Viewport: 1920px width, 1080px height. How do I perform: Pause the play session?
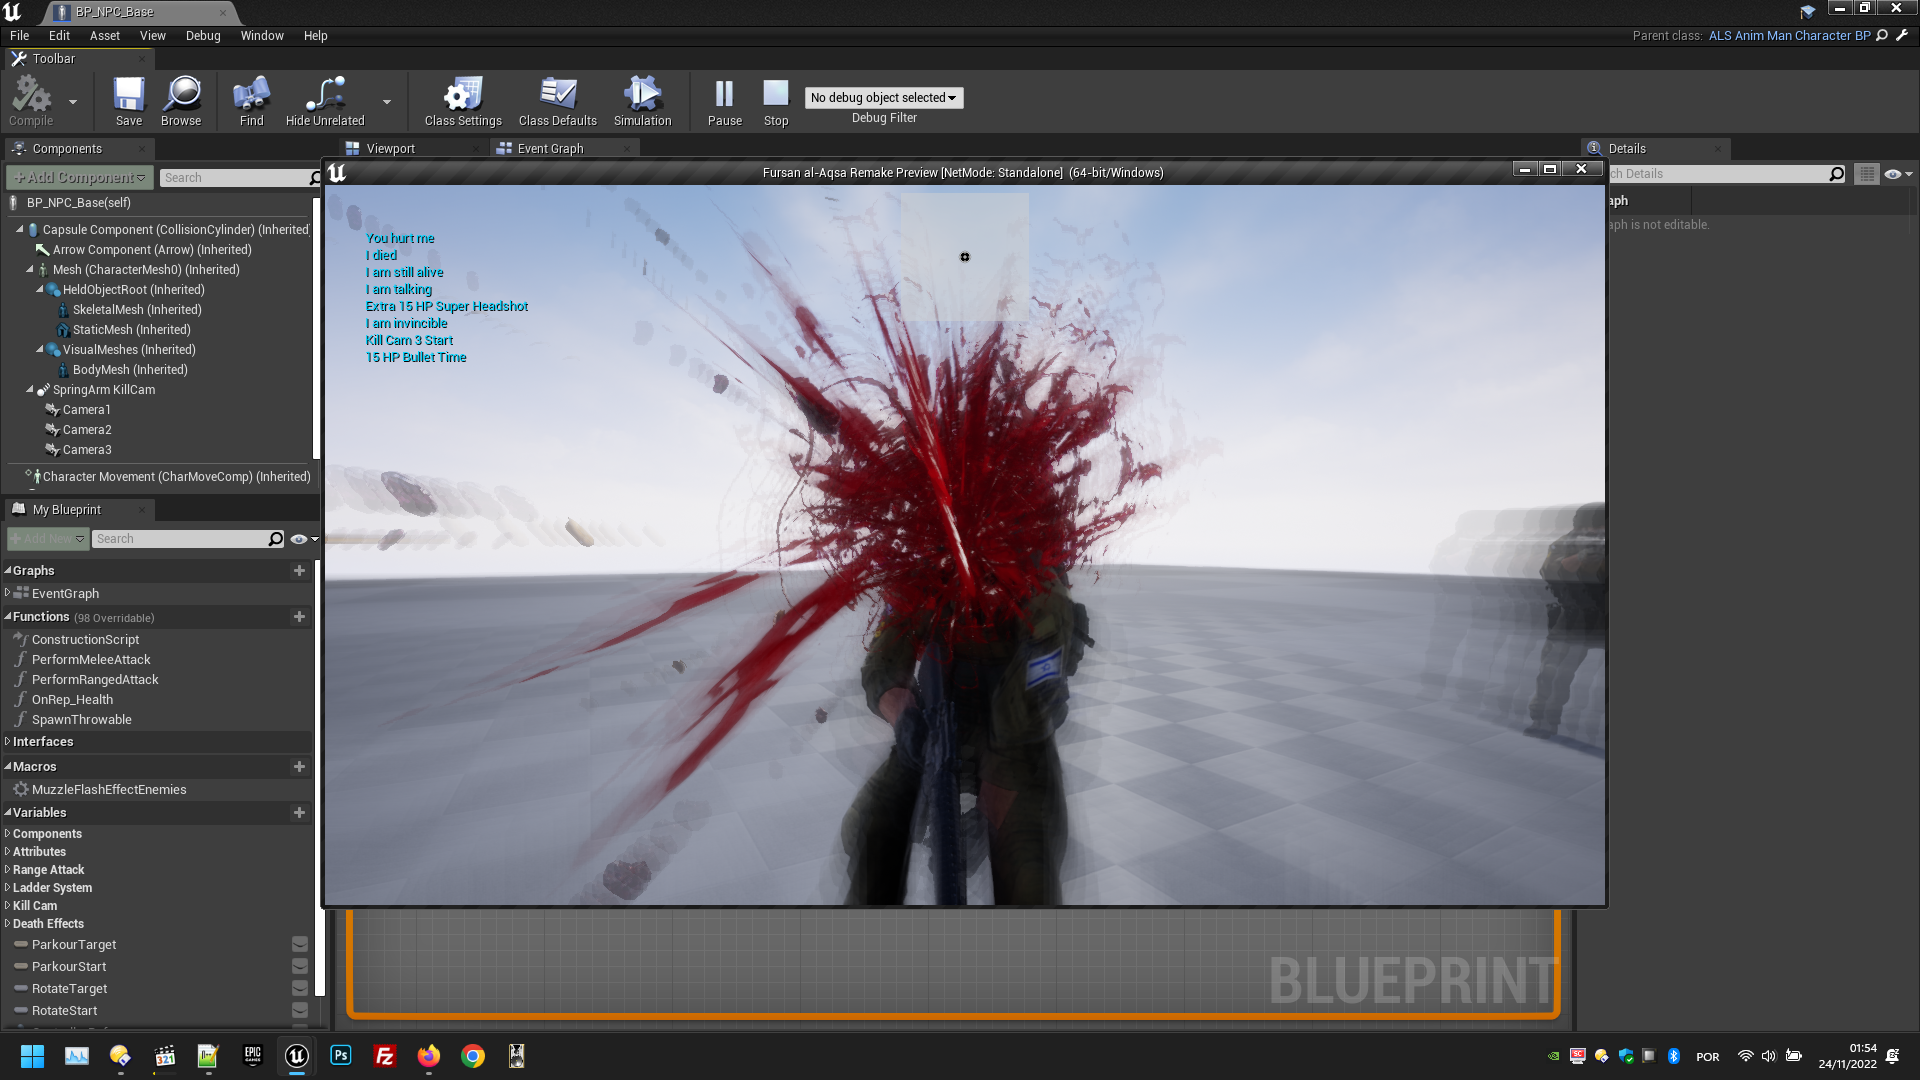click(x=724, y=101)
